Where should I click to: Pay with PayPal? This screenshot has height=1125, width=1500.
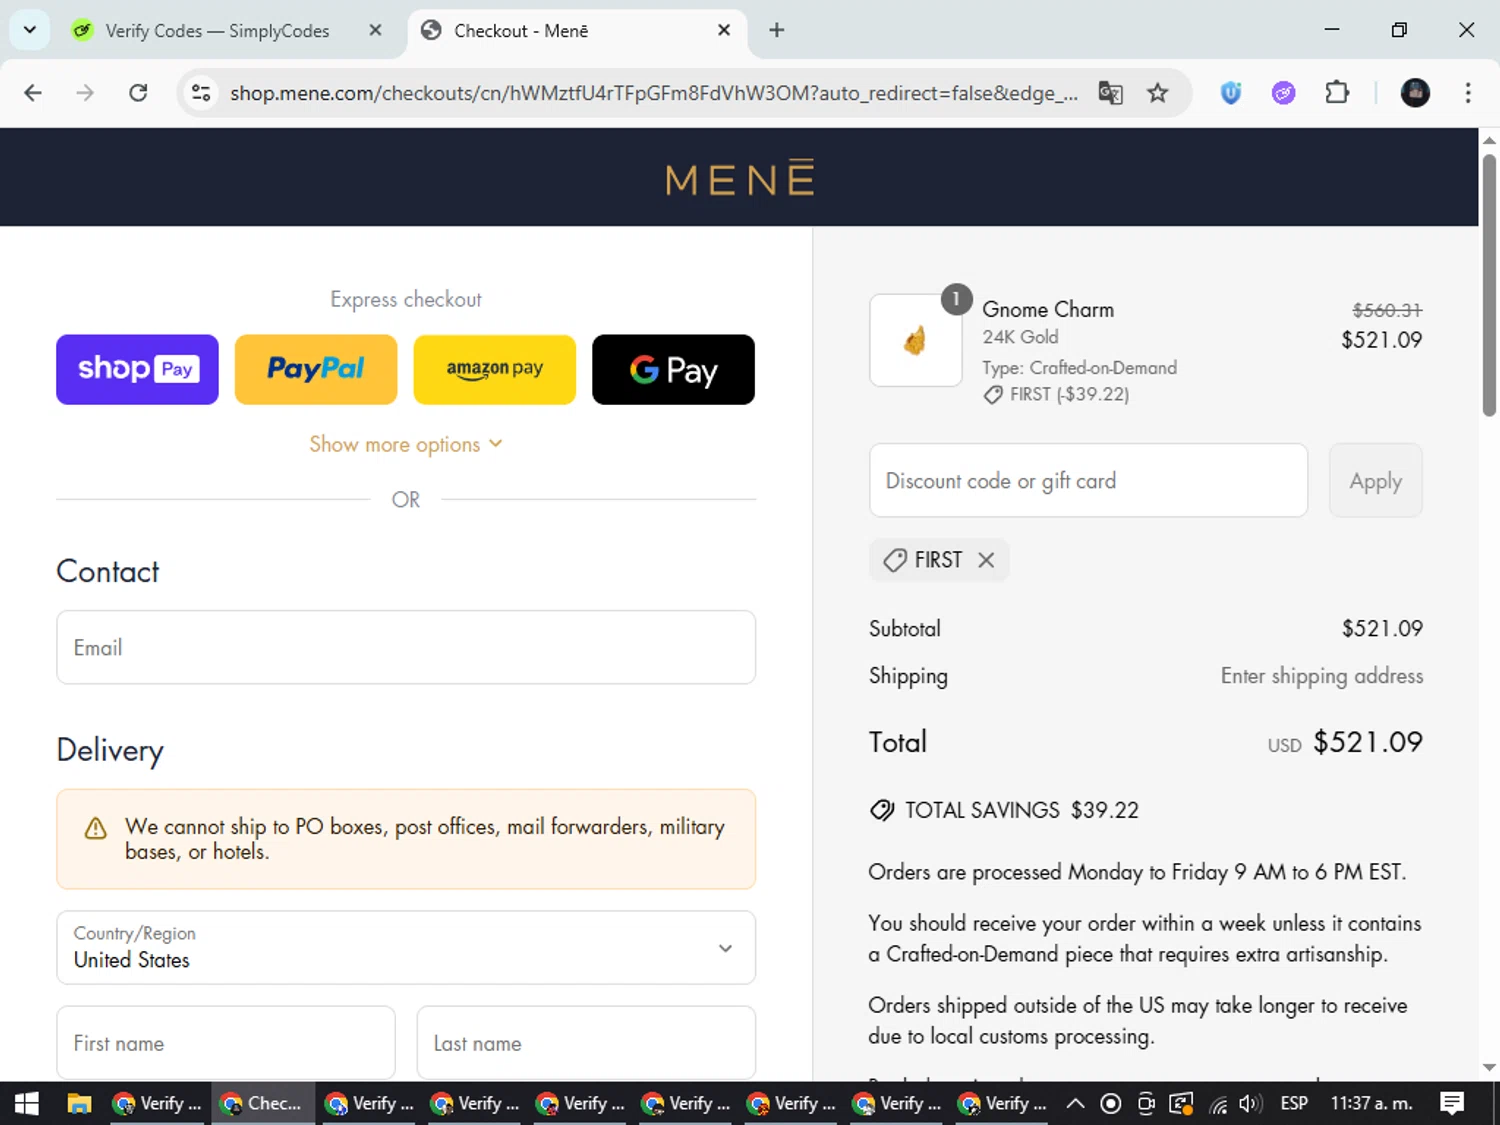[316, 369]
